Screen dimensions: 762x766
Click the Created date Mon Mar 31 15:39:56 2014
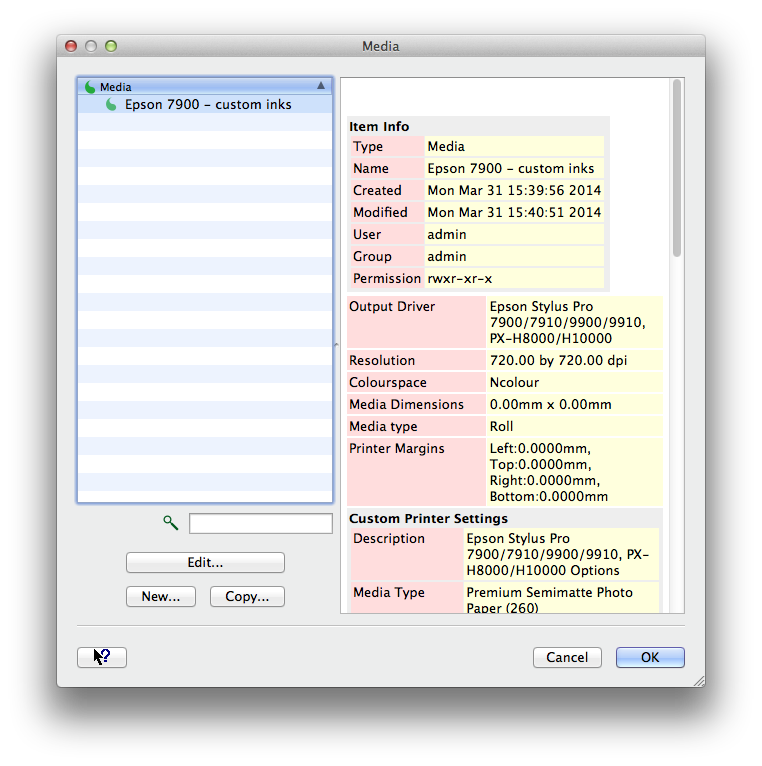[x=514, y=191]
